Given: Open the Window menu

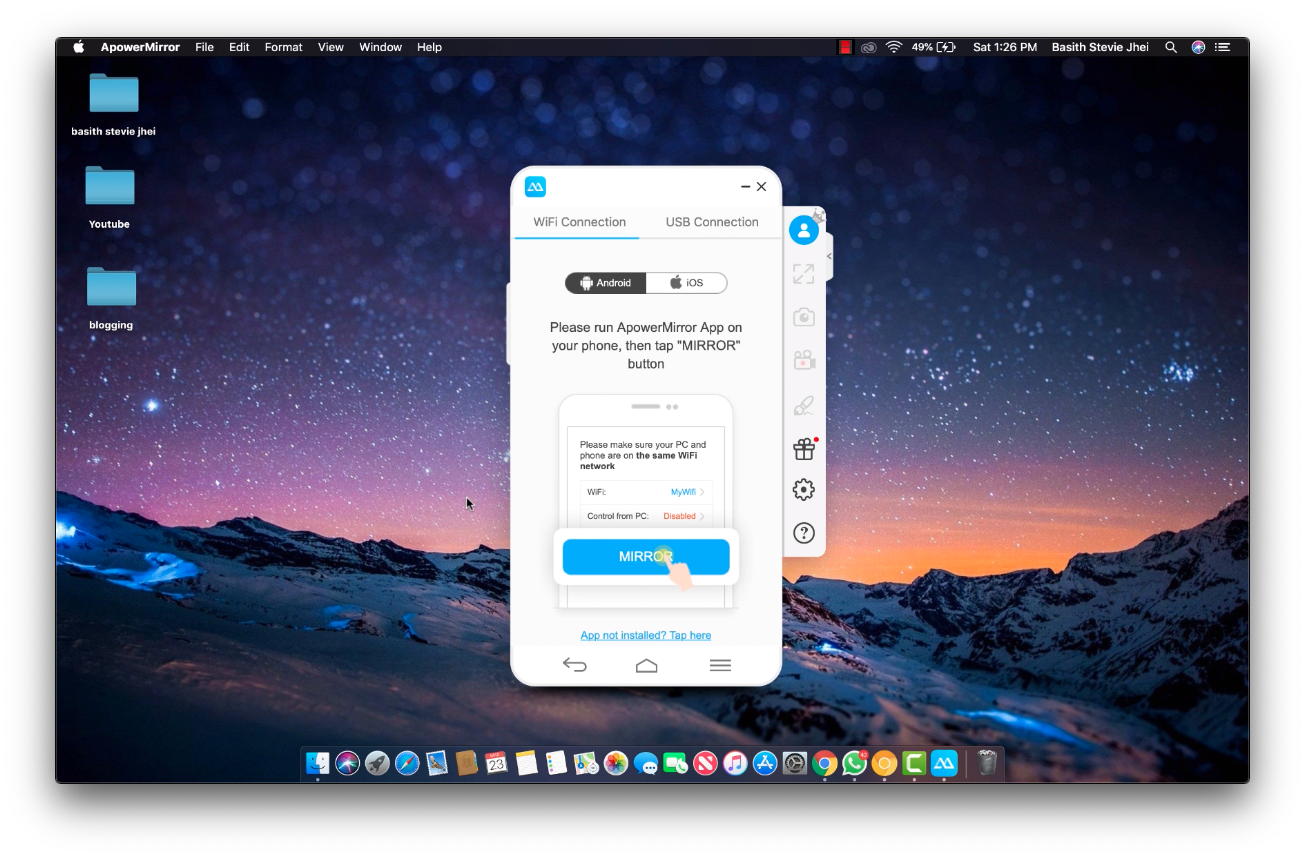Looking at the screenshot, I should [x=381, y=47].
